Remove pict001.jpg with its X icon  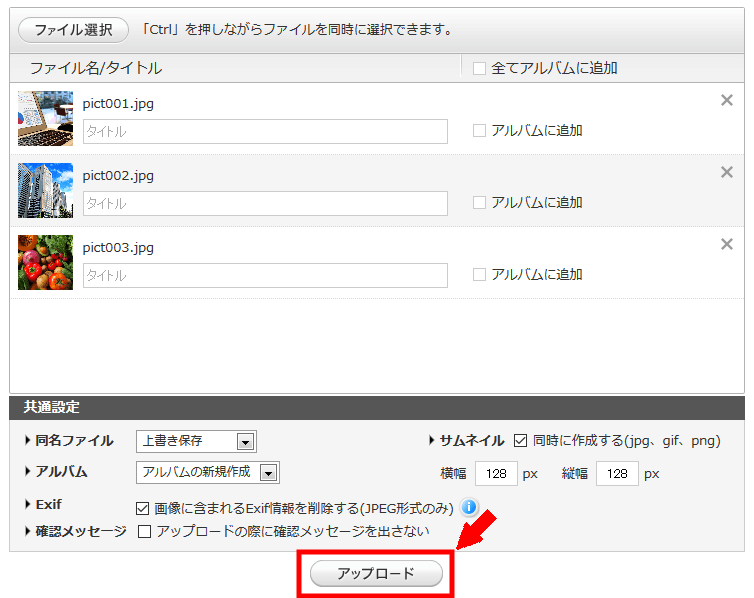click(727, 100)
